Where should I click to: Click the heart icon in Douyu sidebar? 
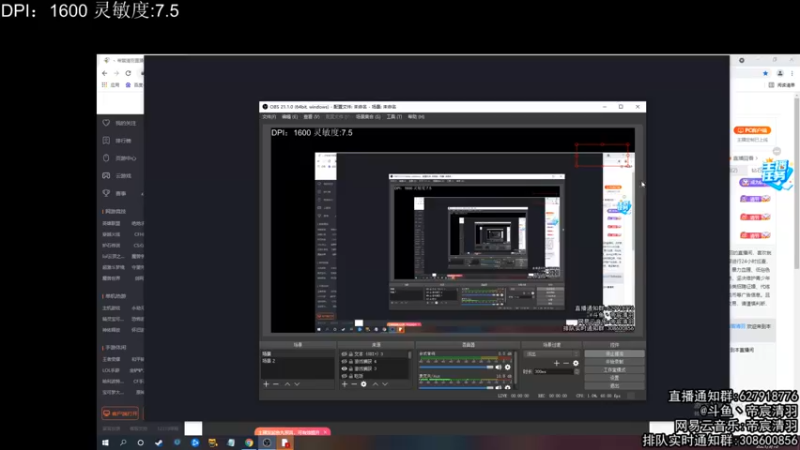click(x=106, y=123)
